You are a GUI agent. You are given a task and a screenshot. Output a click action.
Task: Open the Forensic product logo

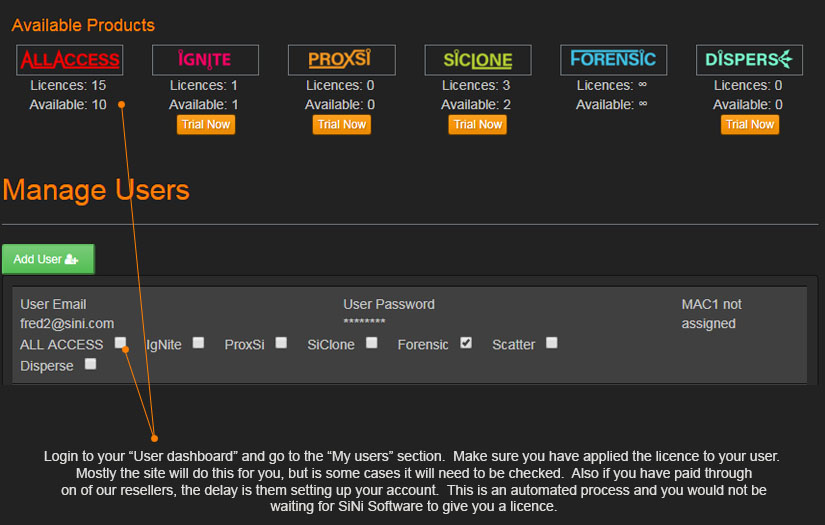pos(613,60)
